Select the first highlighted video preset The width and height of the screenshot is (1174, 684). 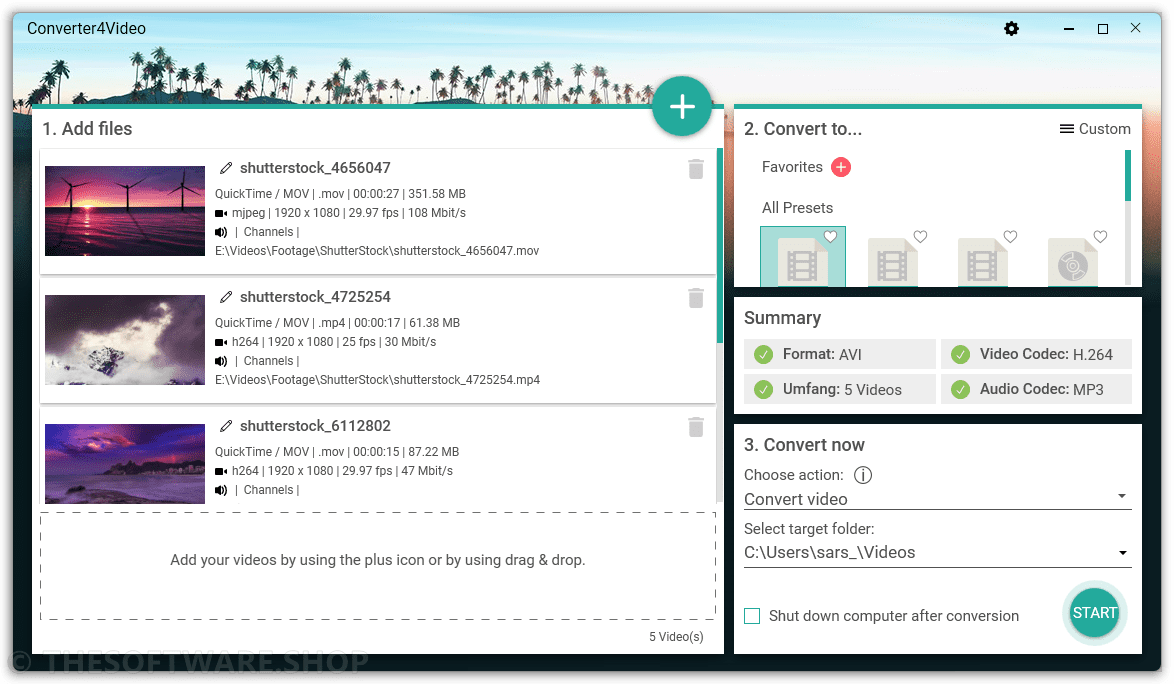(803, 257)
